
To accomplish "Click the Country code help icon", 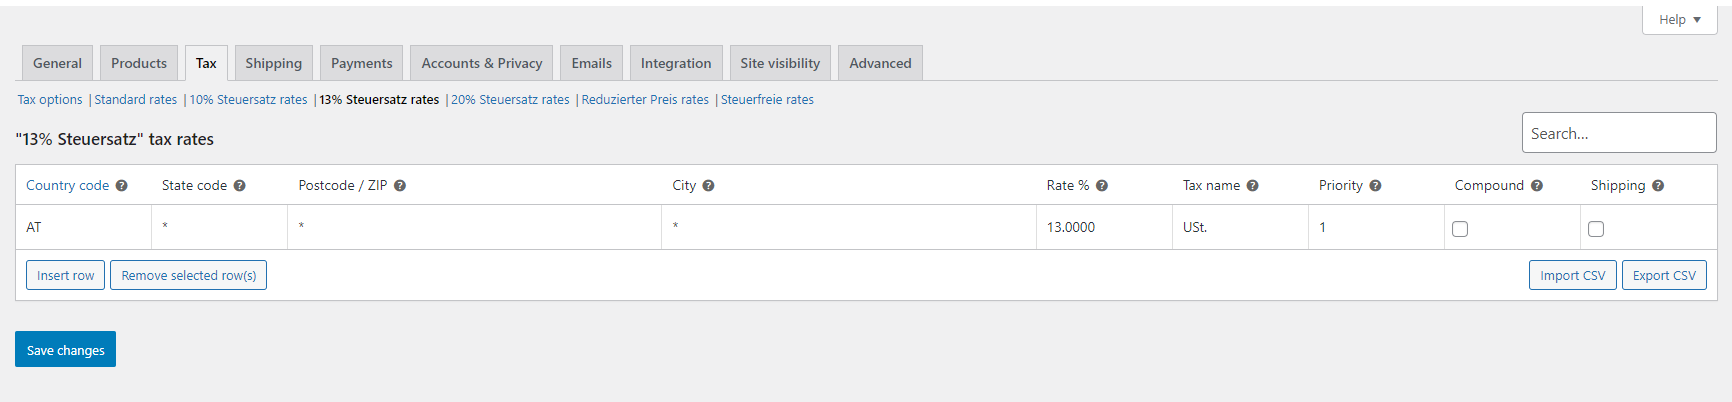I will 122,186.
